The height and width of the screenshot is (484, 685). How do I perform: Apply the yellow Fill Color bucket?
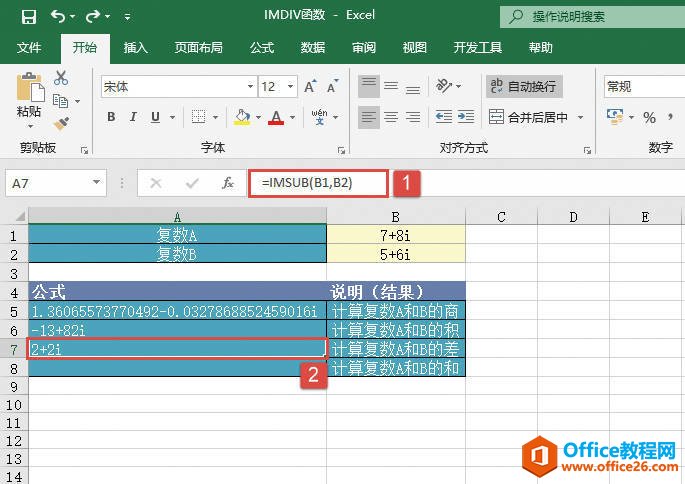(x=242, y=117)
